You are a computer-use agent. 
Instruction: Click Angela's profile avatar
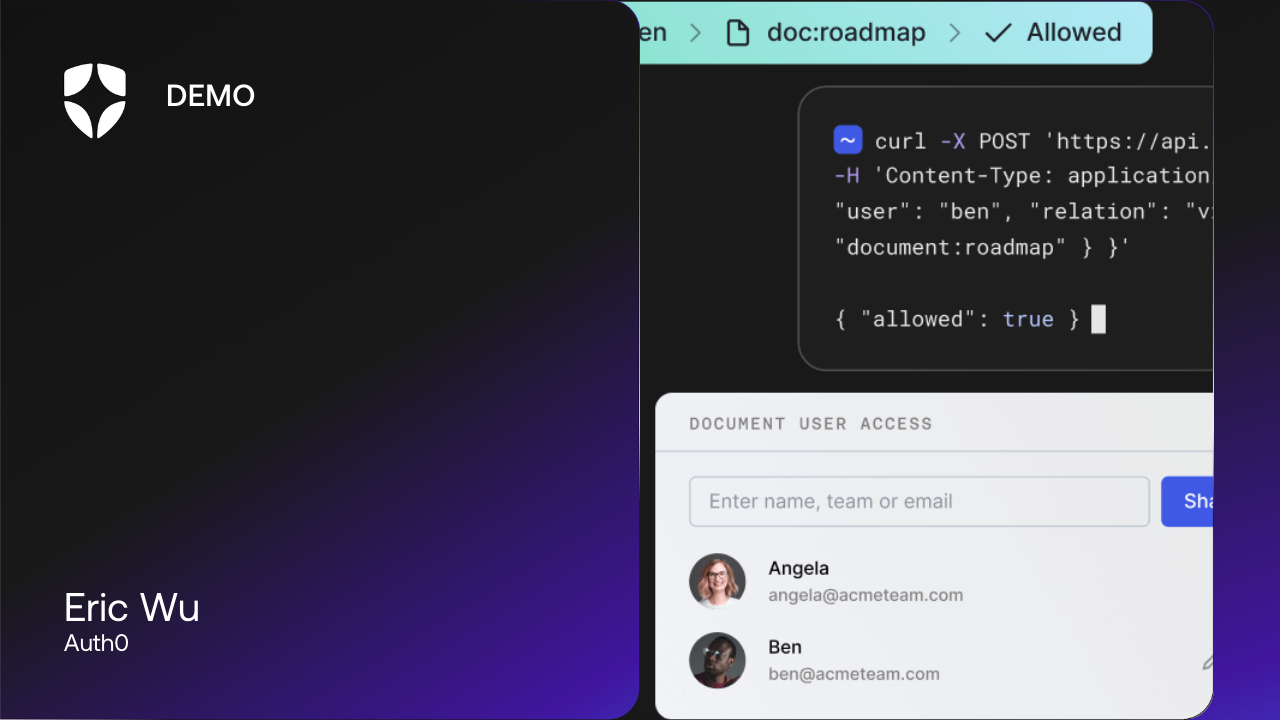click(717, 581)
